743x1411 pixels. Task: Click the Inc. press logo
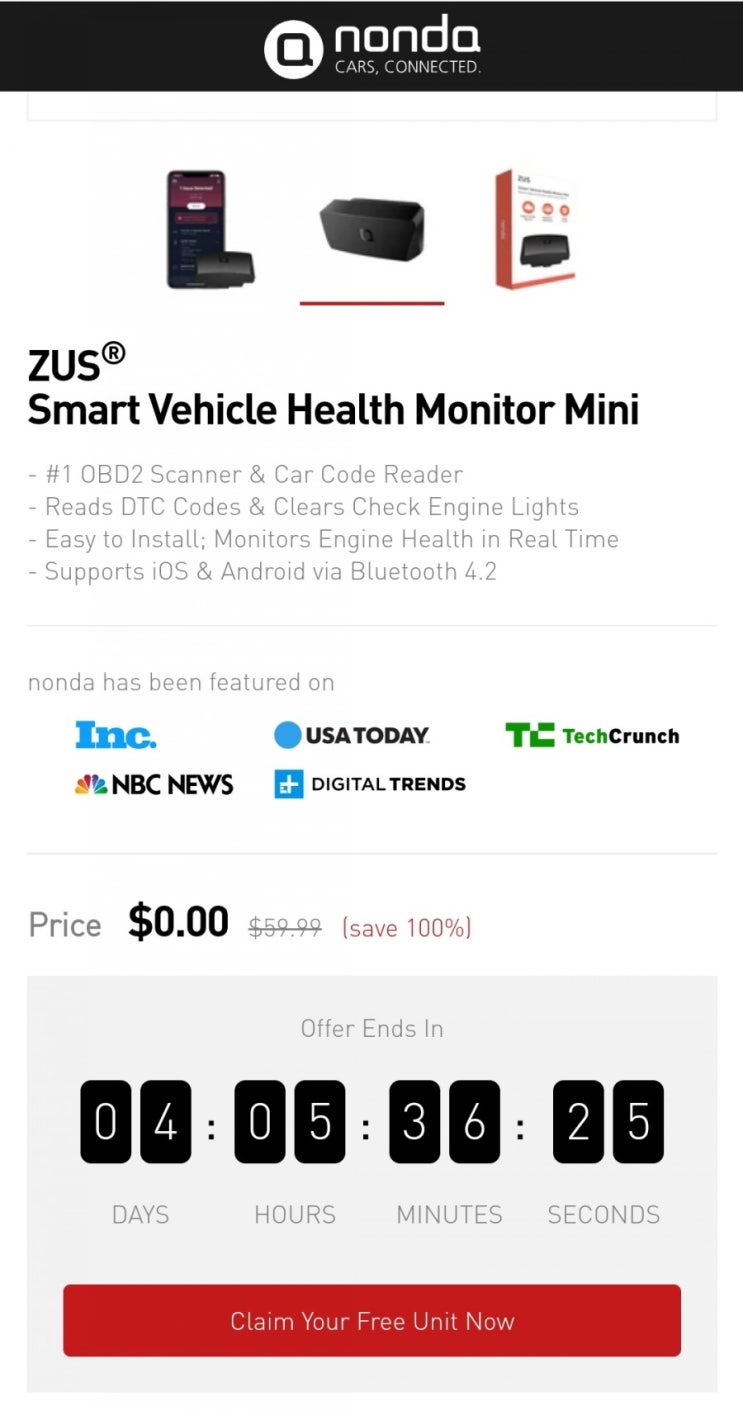(x=116, y=735)
